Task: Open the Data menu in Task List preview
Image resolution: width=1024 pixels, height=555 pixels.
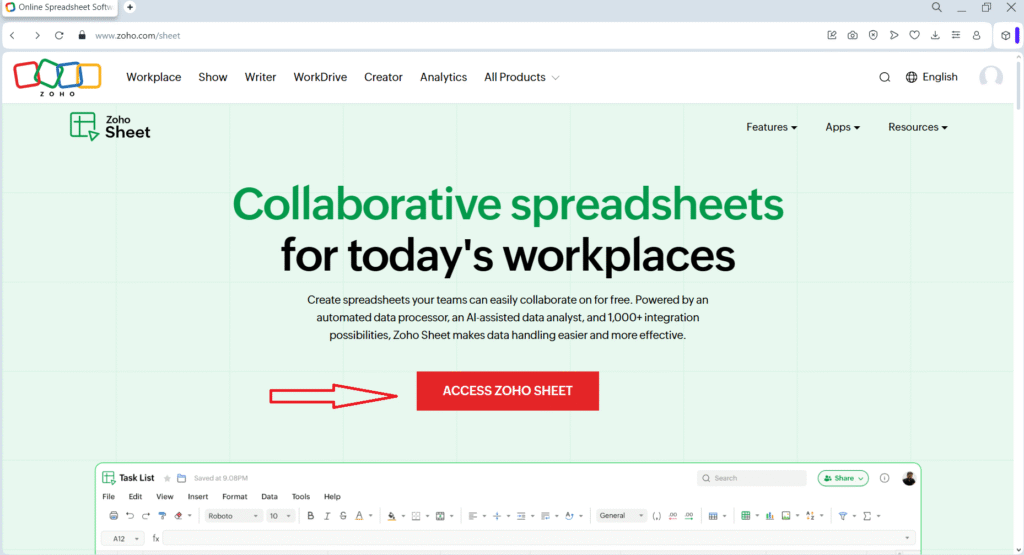Action: coord(269,496)
